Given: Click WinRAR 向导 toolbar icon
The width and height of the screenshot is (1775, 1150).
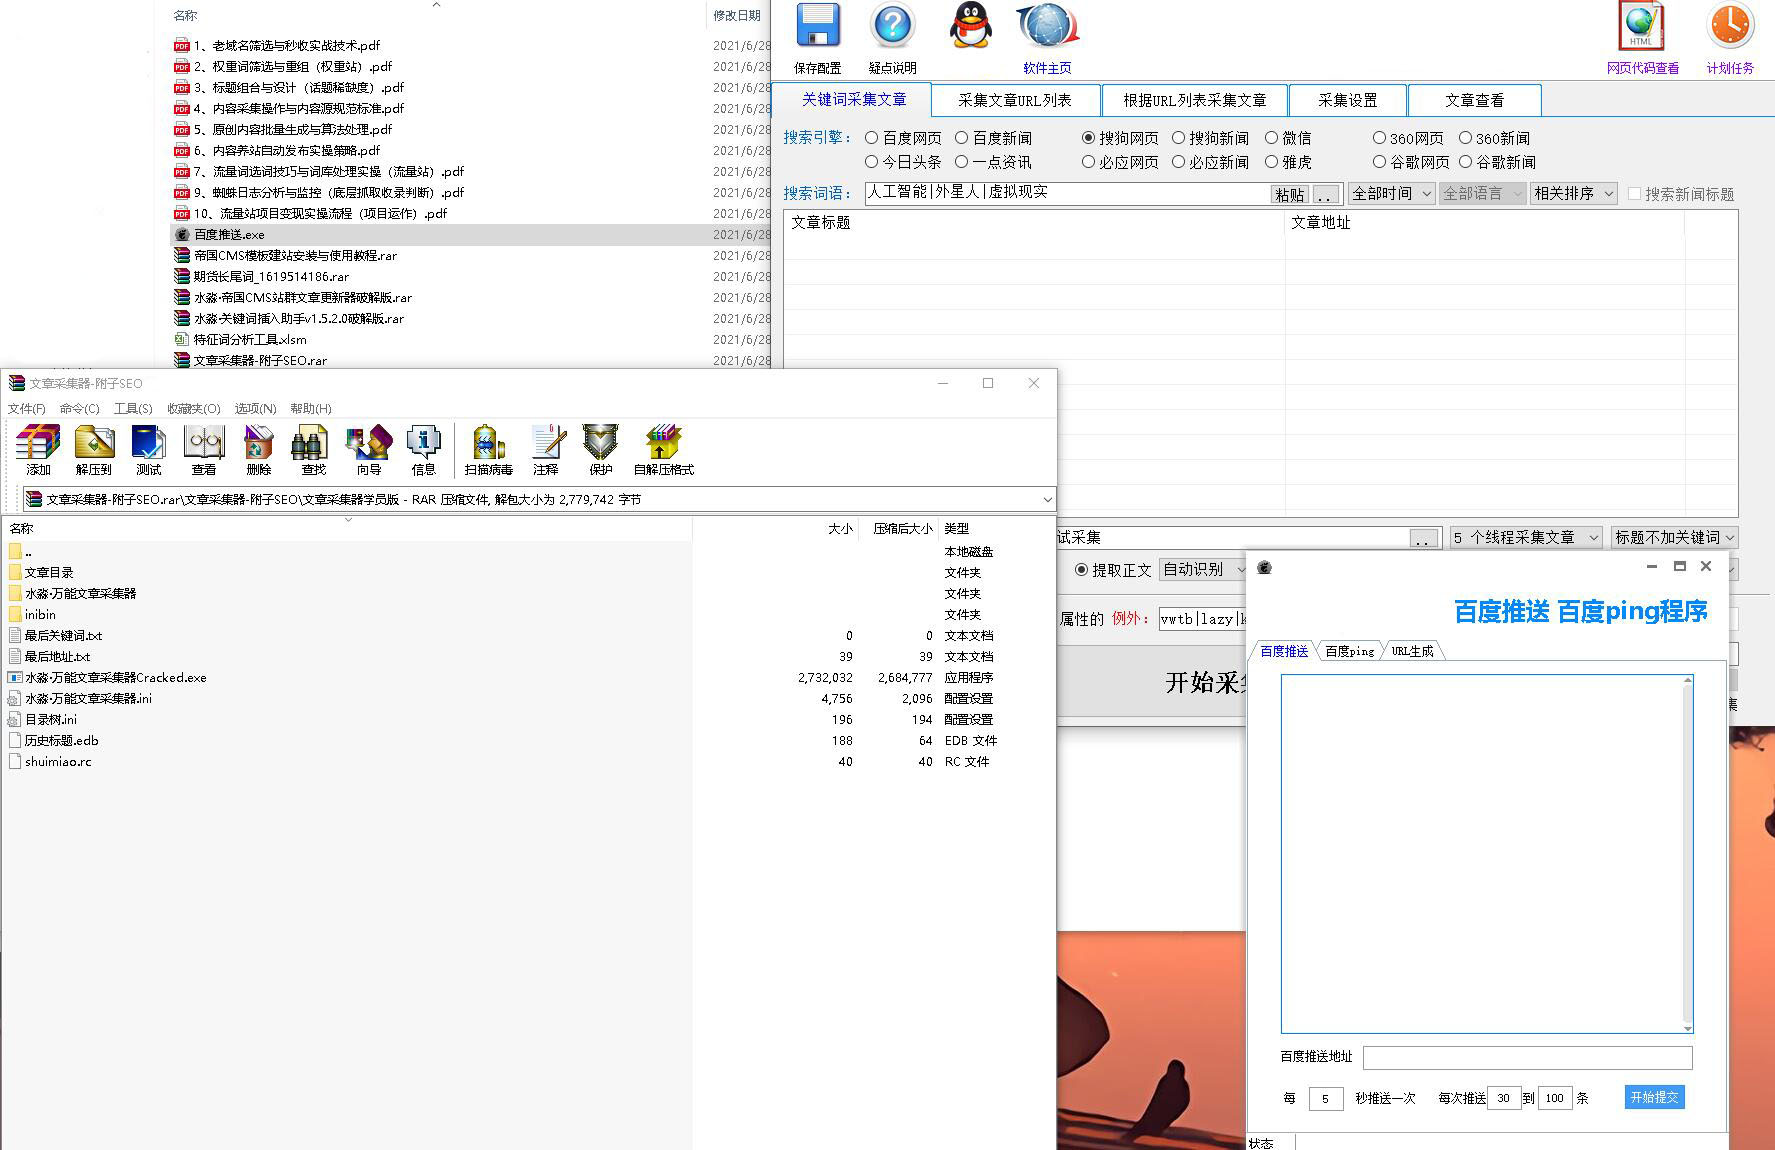Looking at the screenshot, I should (x=368, y=443).
